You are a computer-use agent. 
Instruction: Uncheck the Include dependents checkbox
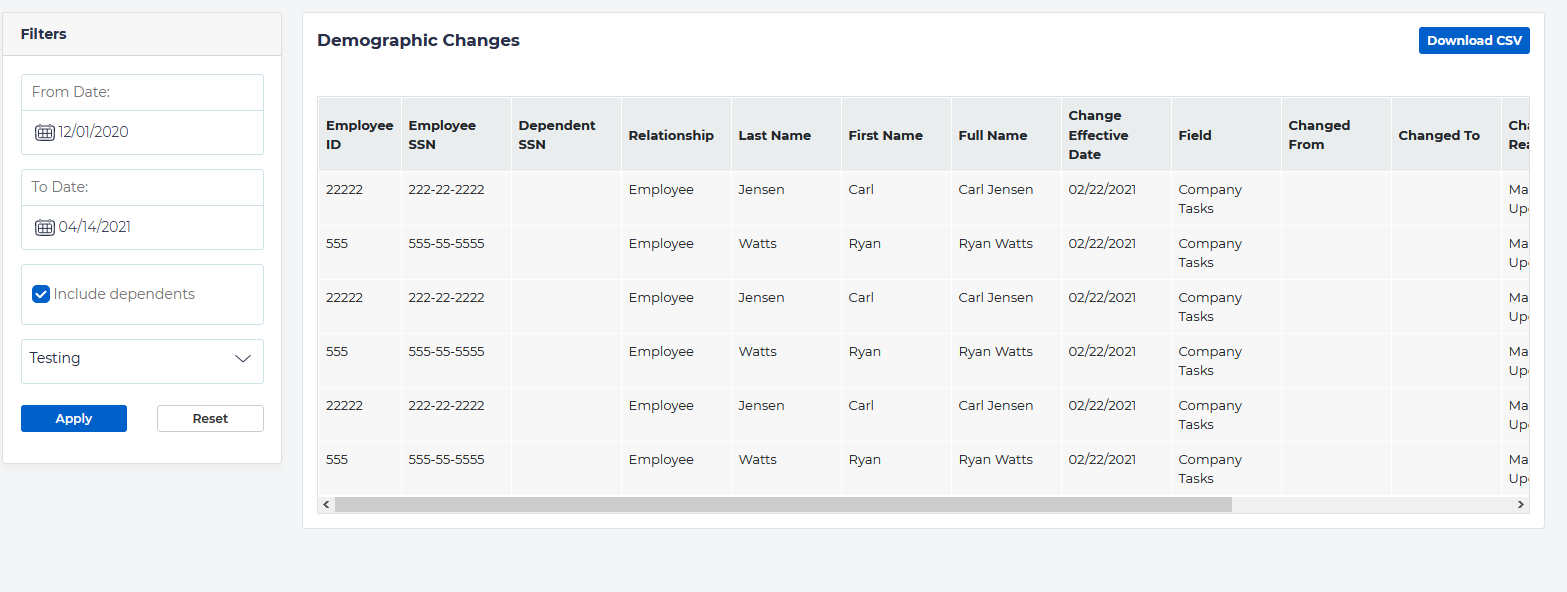coord(41,294)
